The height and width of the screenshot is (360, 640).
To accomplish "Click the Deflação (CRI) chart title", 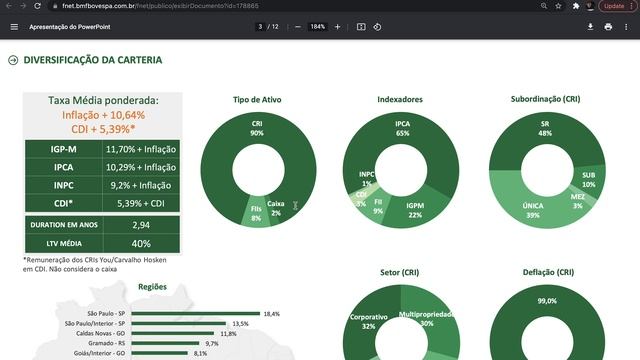I will tap(549, 272).
